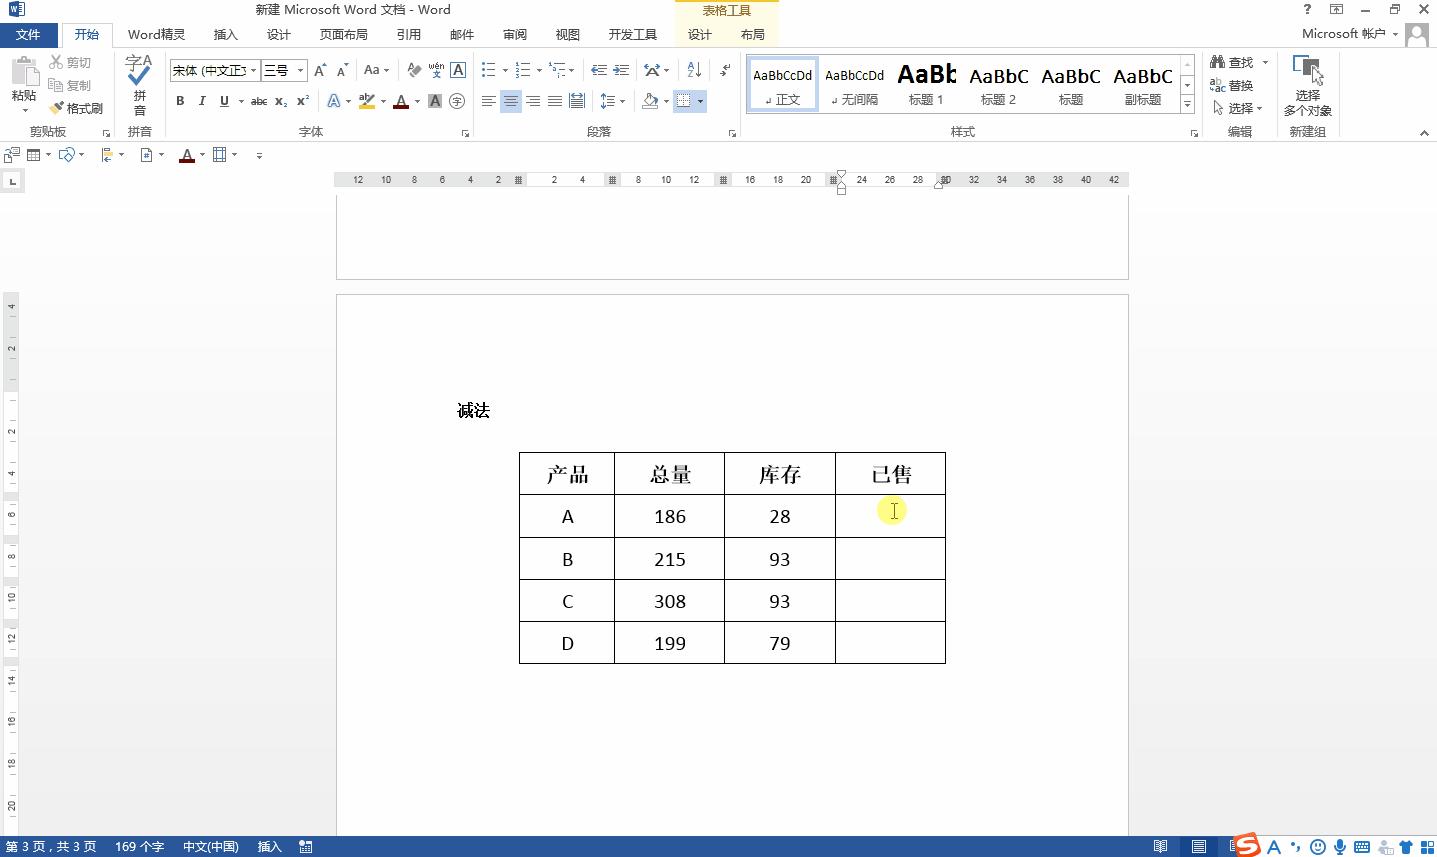This screenshot has height=857, width=1437.
Task: Open the font color dropdown arrow
Action: pyautogui.click(x=416, y=101)
